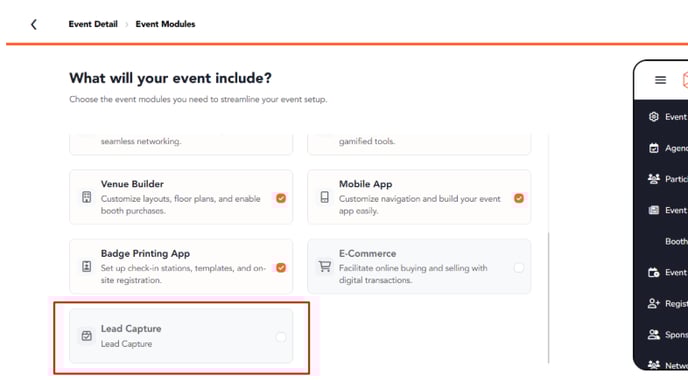
Task: Click the Venue Builder building icon
Action: click(86, 197)
